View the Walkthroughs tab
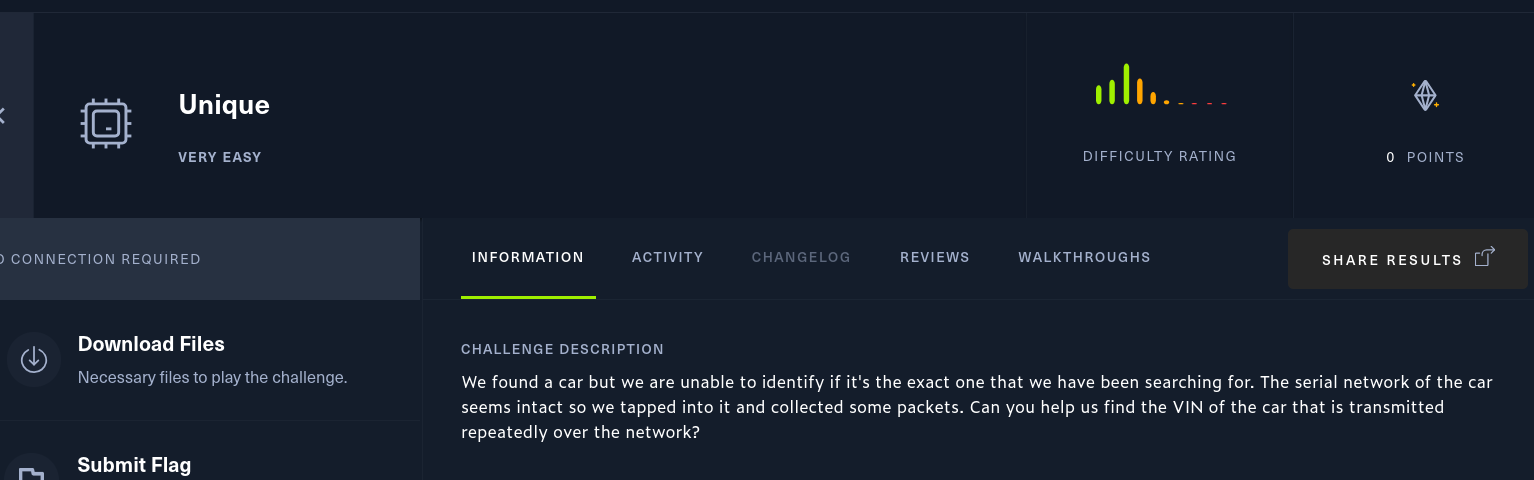The width and height of the screenshot is (1534, 480). tap(1084, 257)
